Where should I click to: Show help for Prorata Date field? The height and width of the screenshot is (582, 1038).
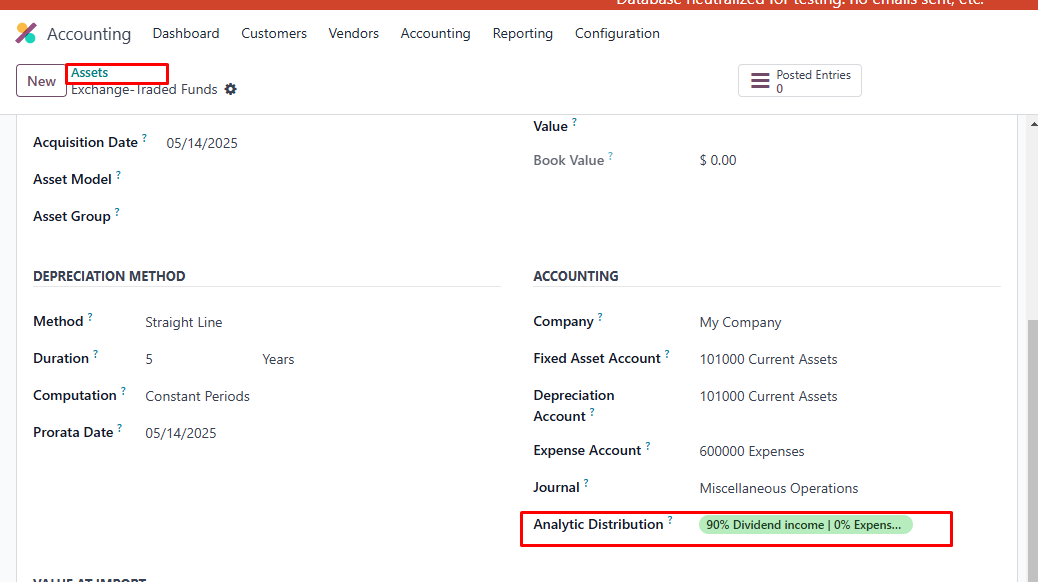[120, 428]
